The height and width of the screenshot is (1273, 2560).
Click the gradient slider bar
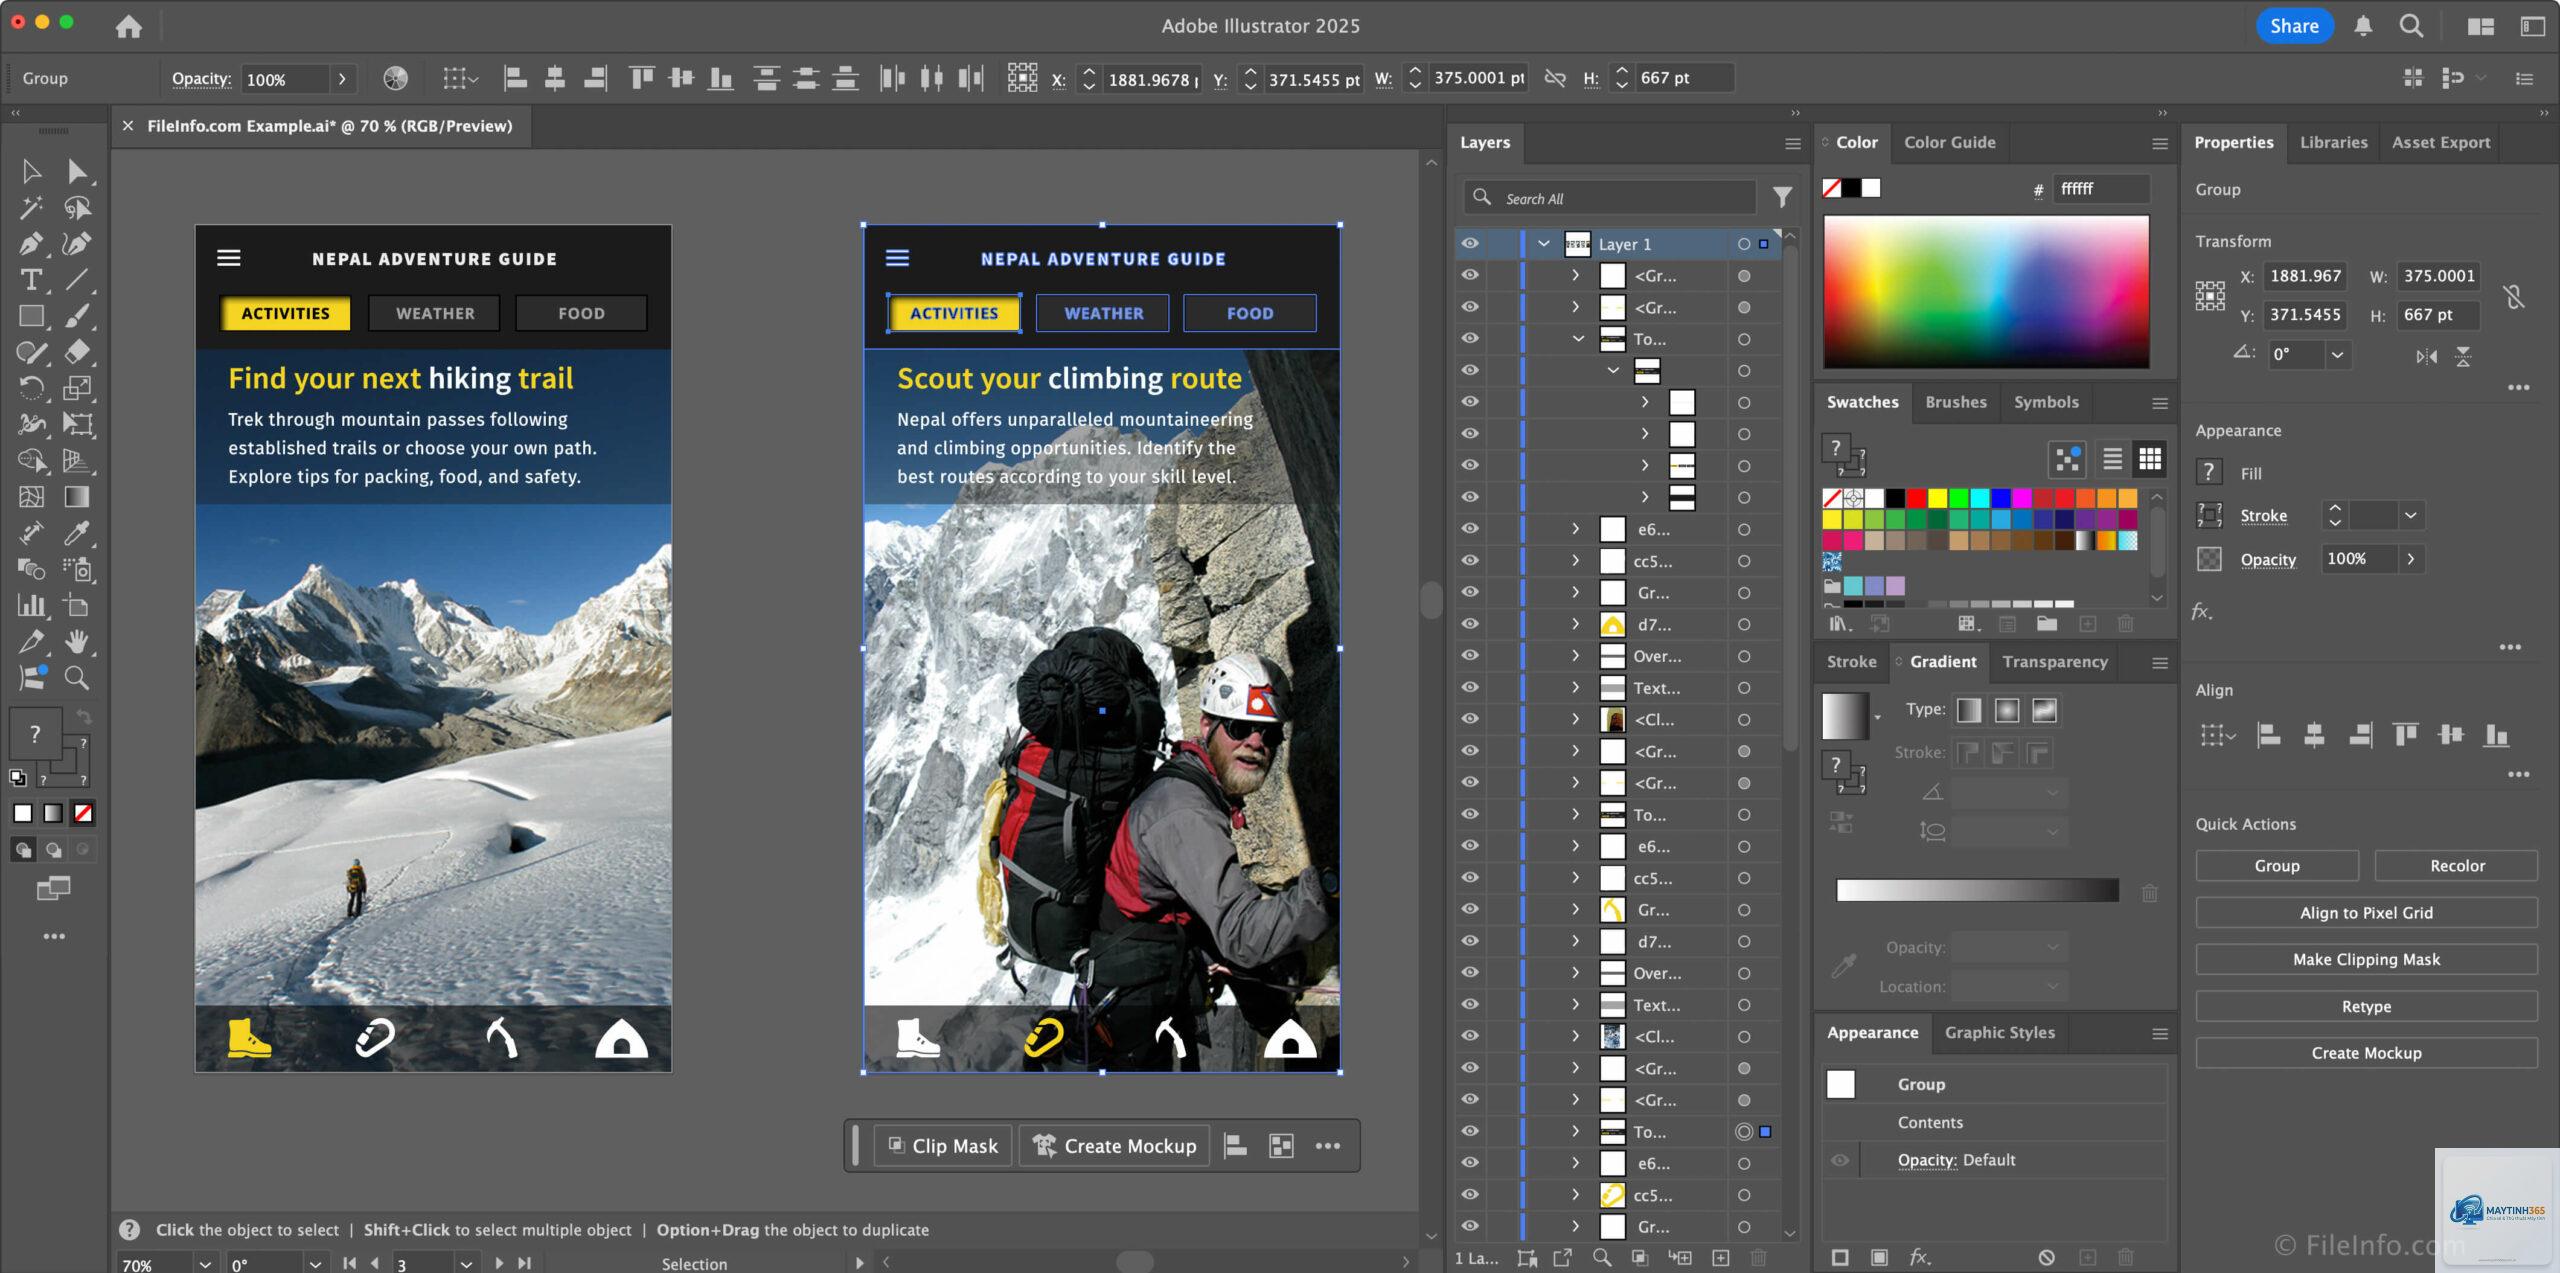[1977, 890]
